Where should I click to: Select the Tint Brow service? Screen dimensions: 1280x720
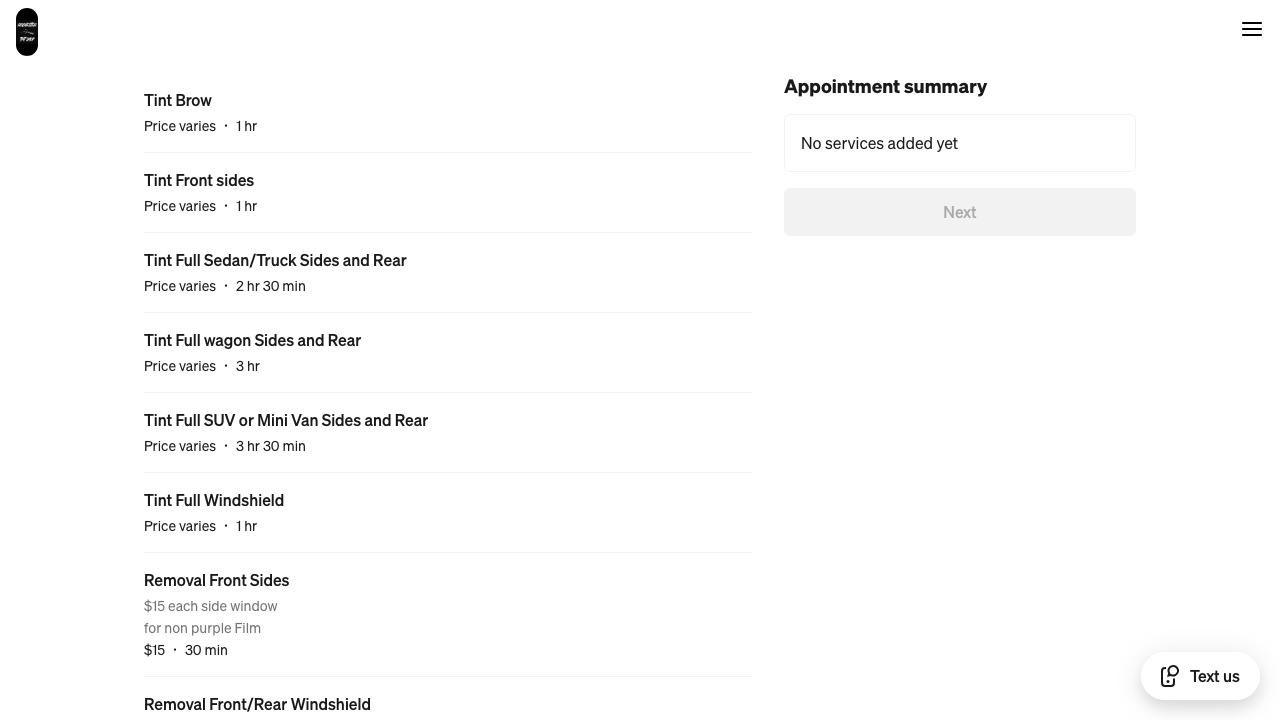(x=178, y=100)
